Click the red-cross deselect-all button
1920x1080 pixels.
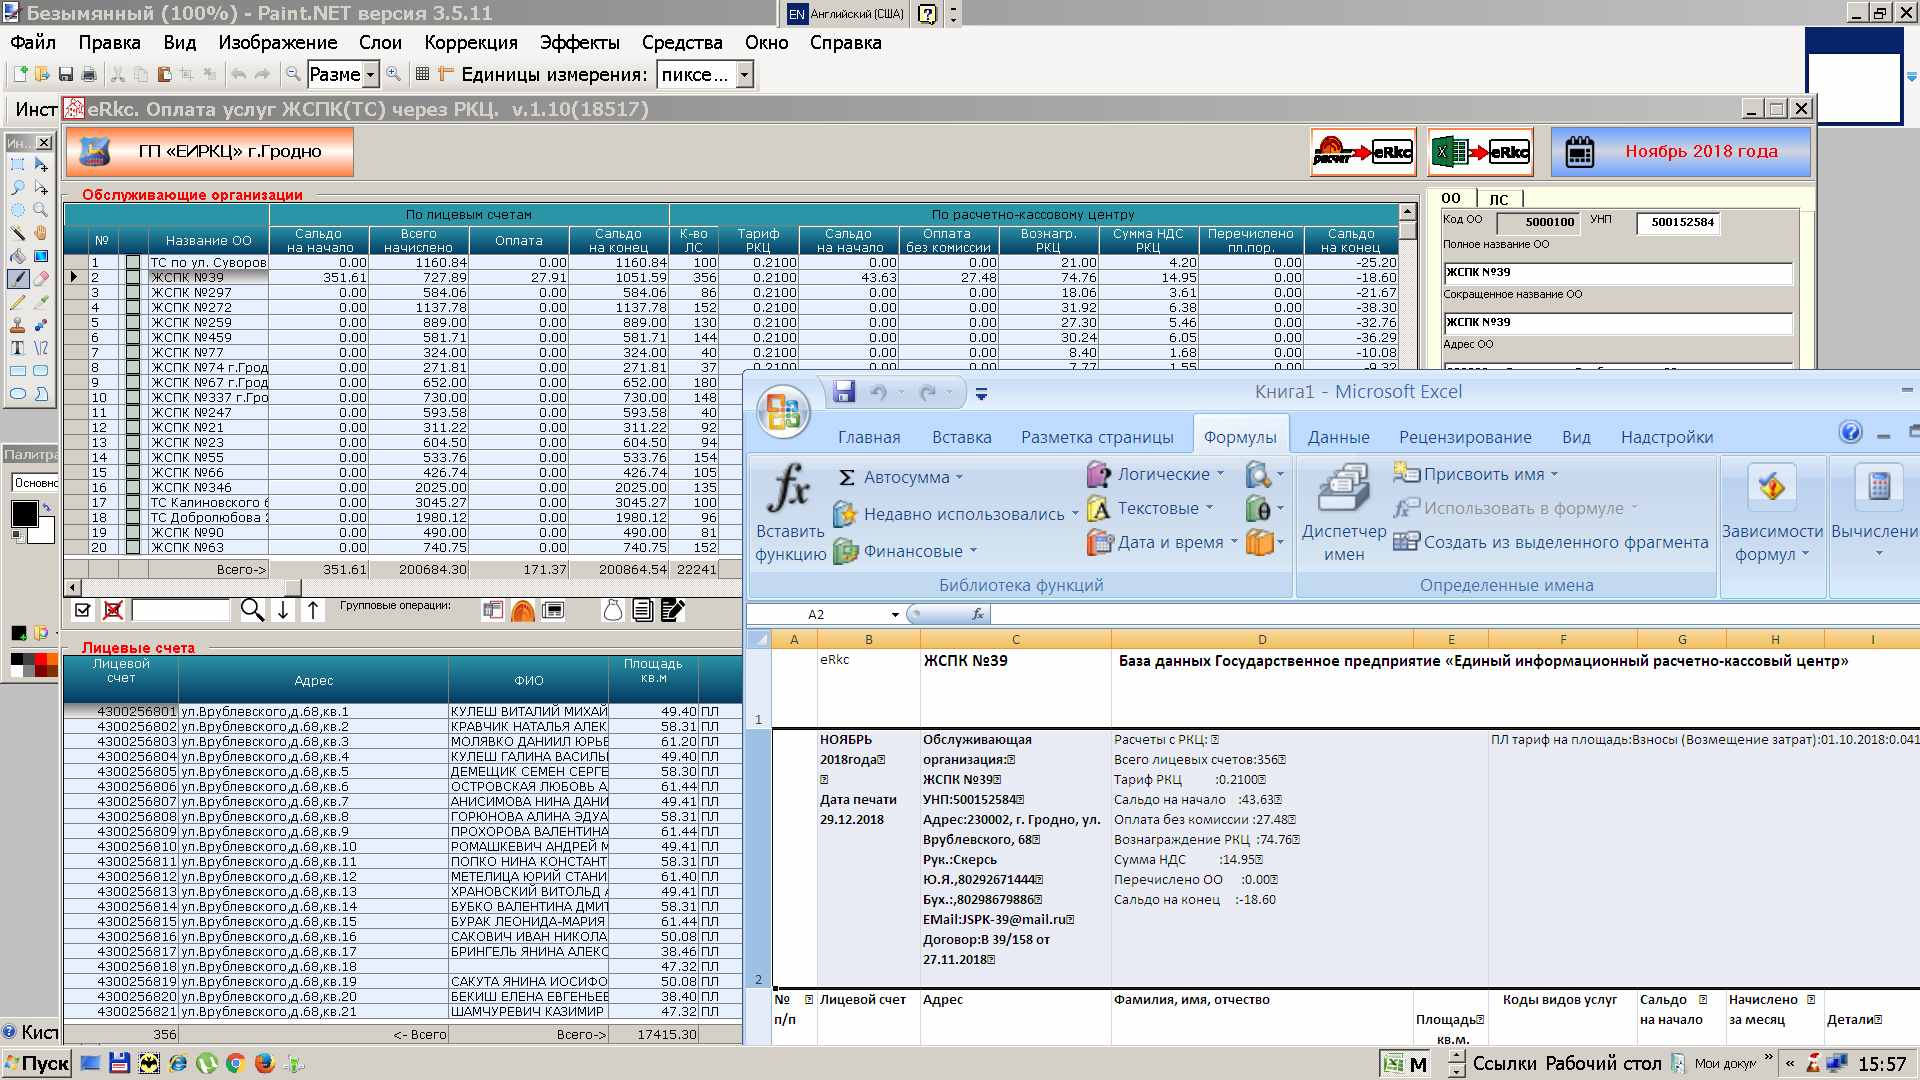[113, 610]
